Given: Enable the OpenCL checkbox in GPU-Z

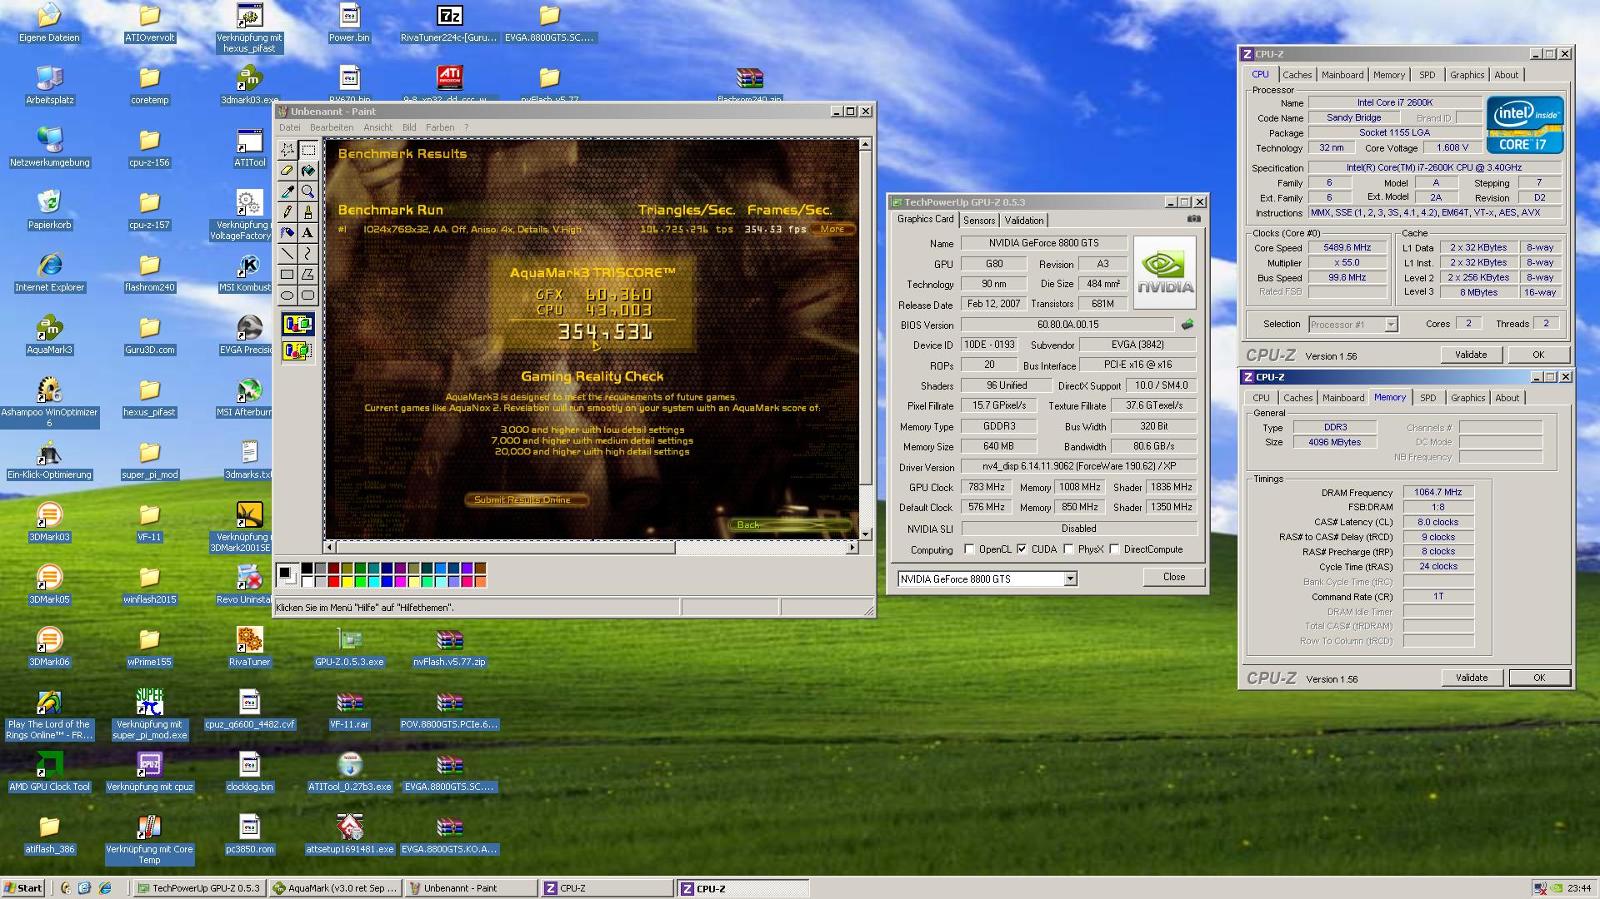Looking at the screenshot, I should coord(969,549).
